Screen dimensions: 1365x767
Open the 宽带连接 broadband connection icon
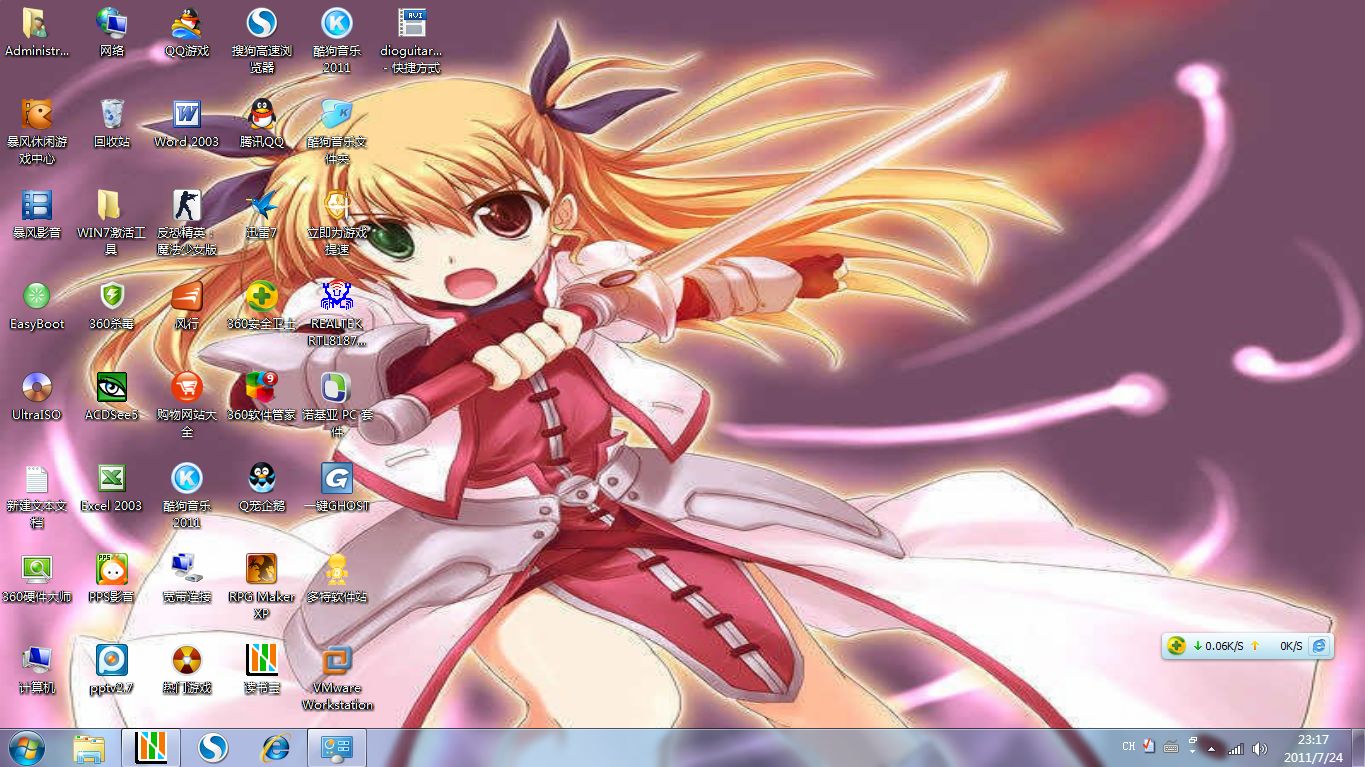(x=187, y=578)
